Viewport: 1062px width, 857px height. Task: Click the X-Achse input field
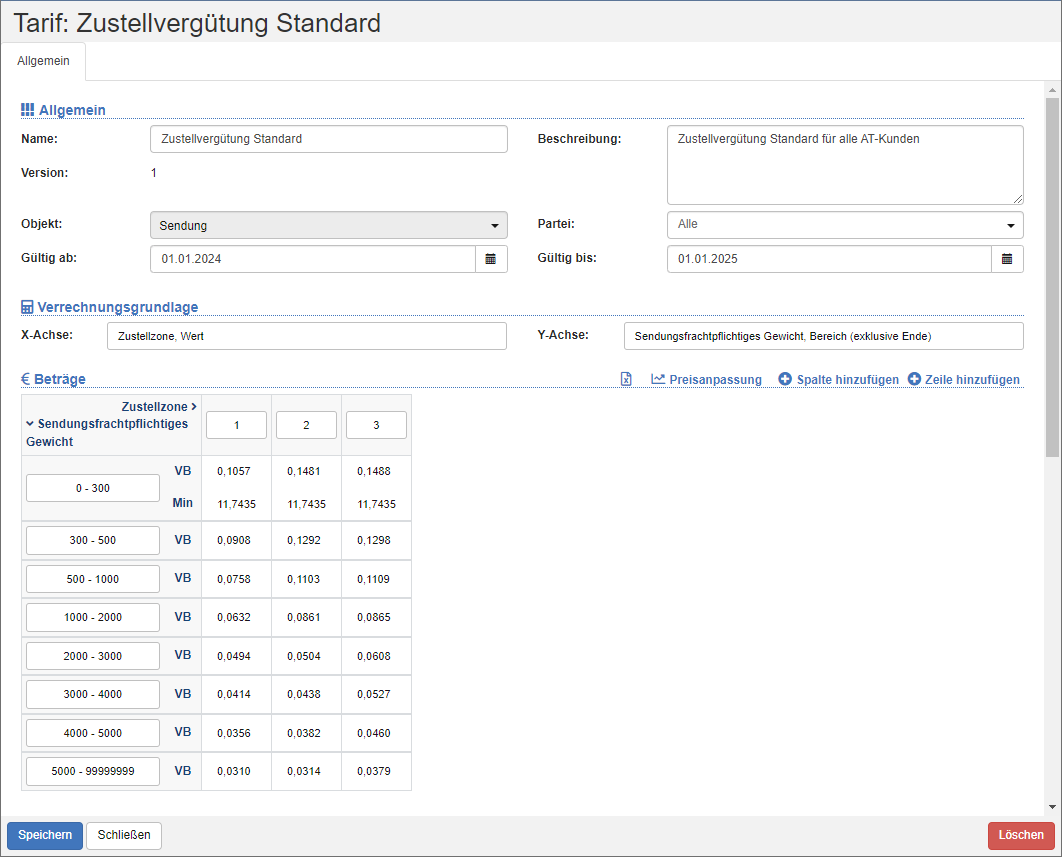(x=306, y=336)
